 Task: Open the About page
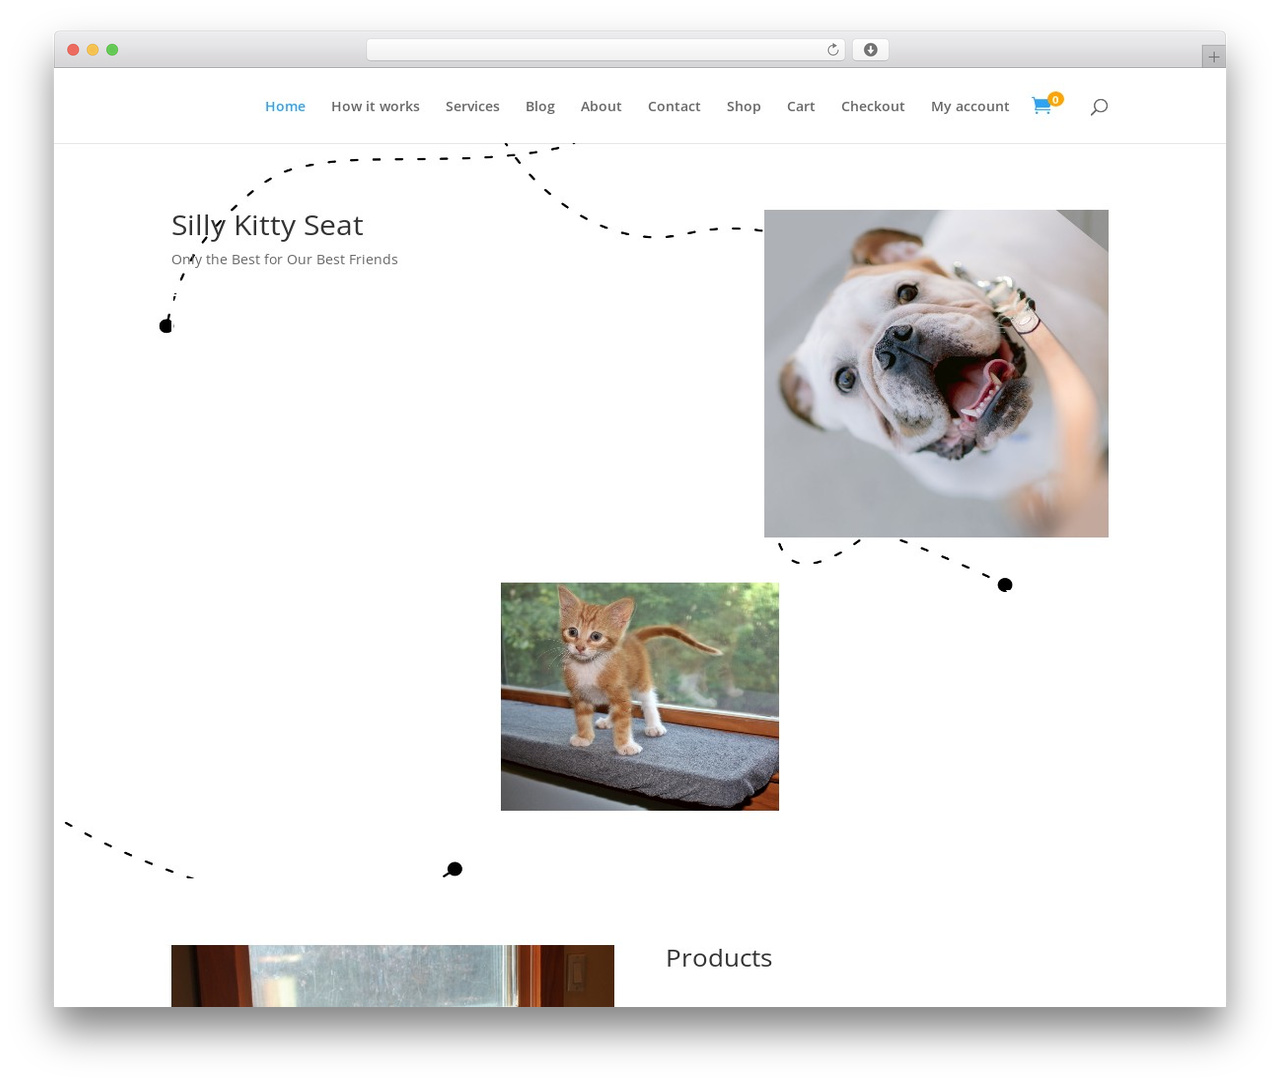pos(601,106)
